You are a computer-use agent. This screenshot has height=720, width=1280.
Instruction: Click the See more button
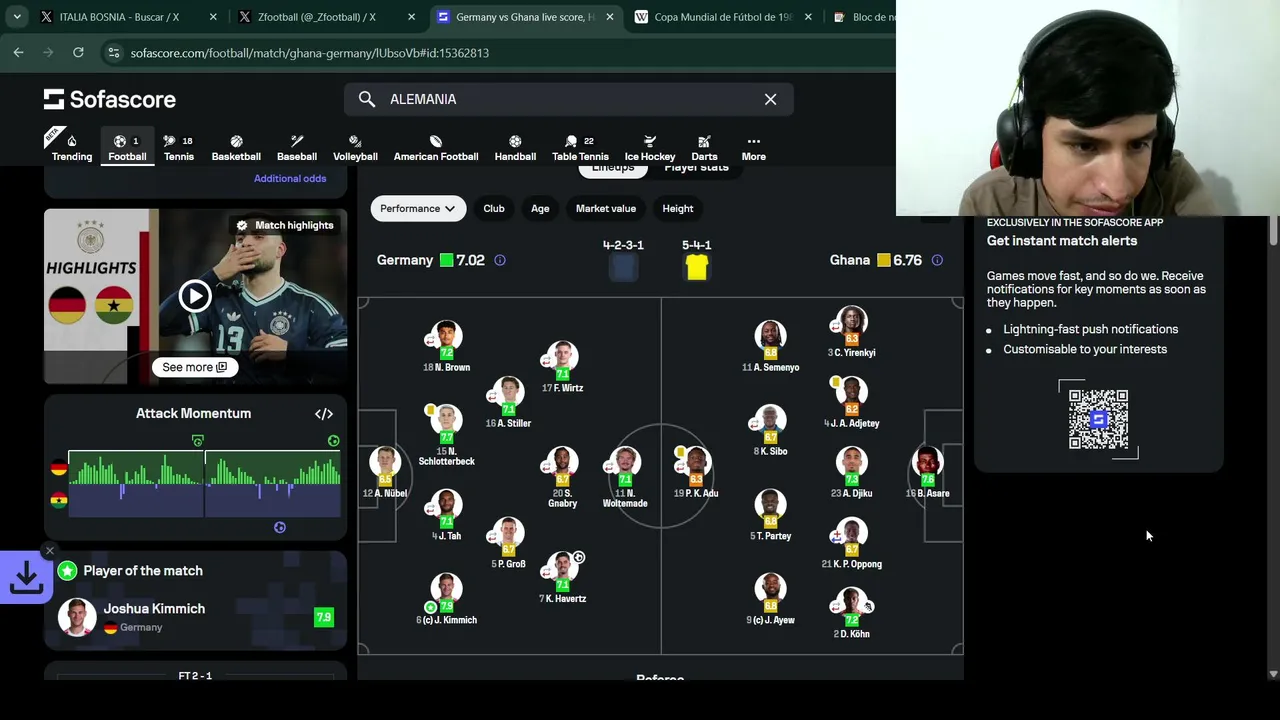195,367
